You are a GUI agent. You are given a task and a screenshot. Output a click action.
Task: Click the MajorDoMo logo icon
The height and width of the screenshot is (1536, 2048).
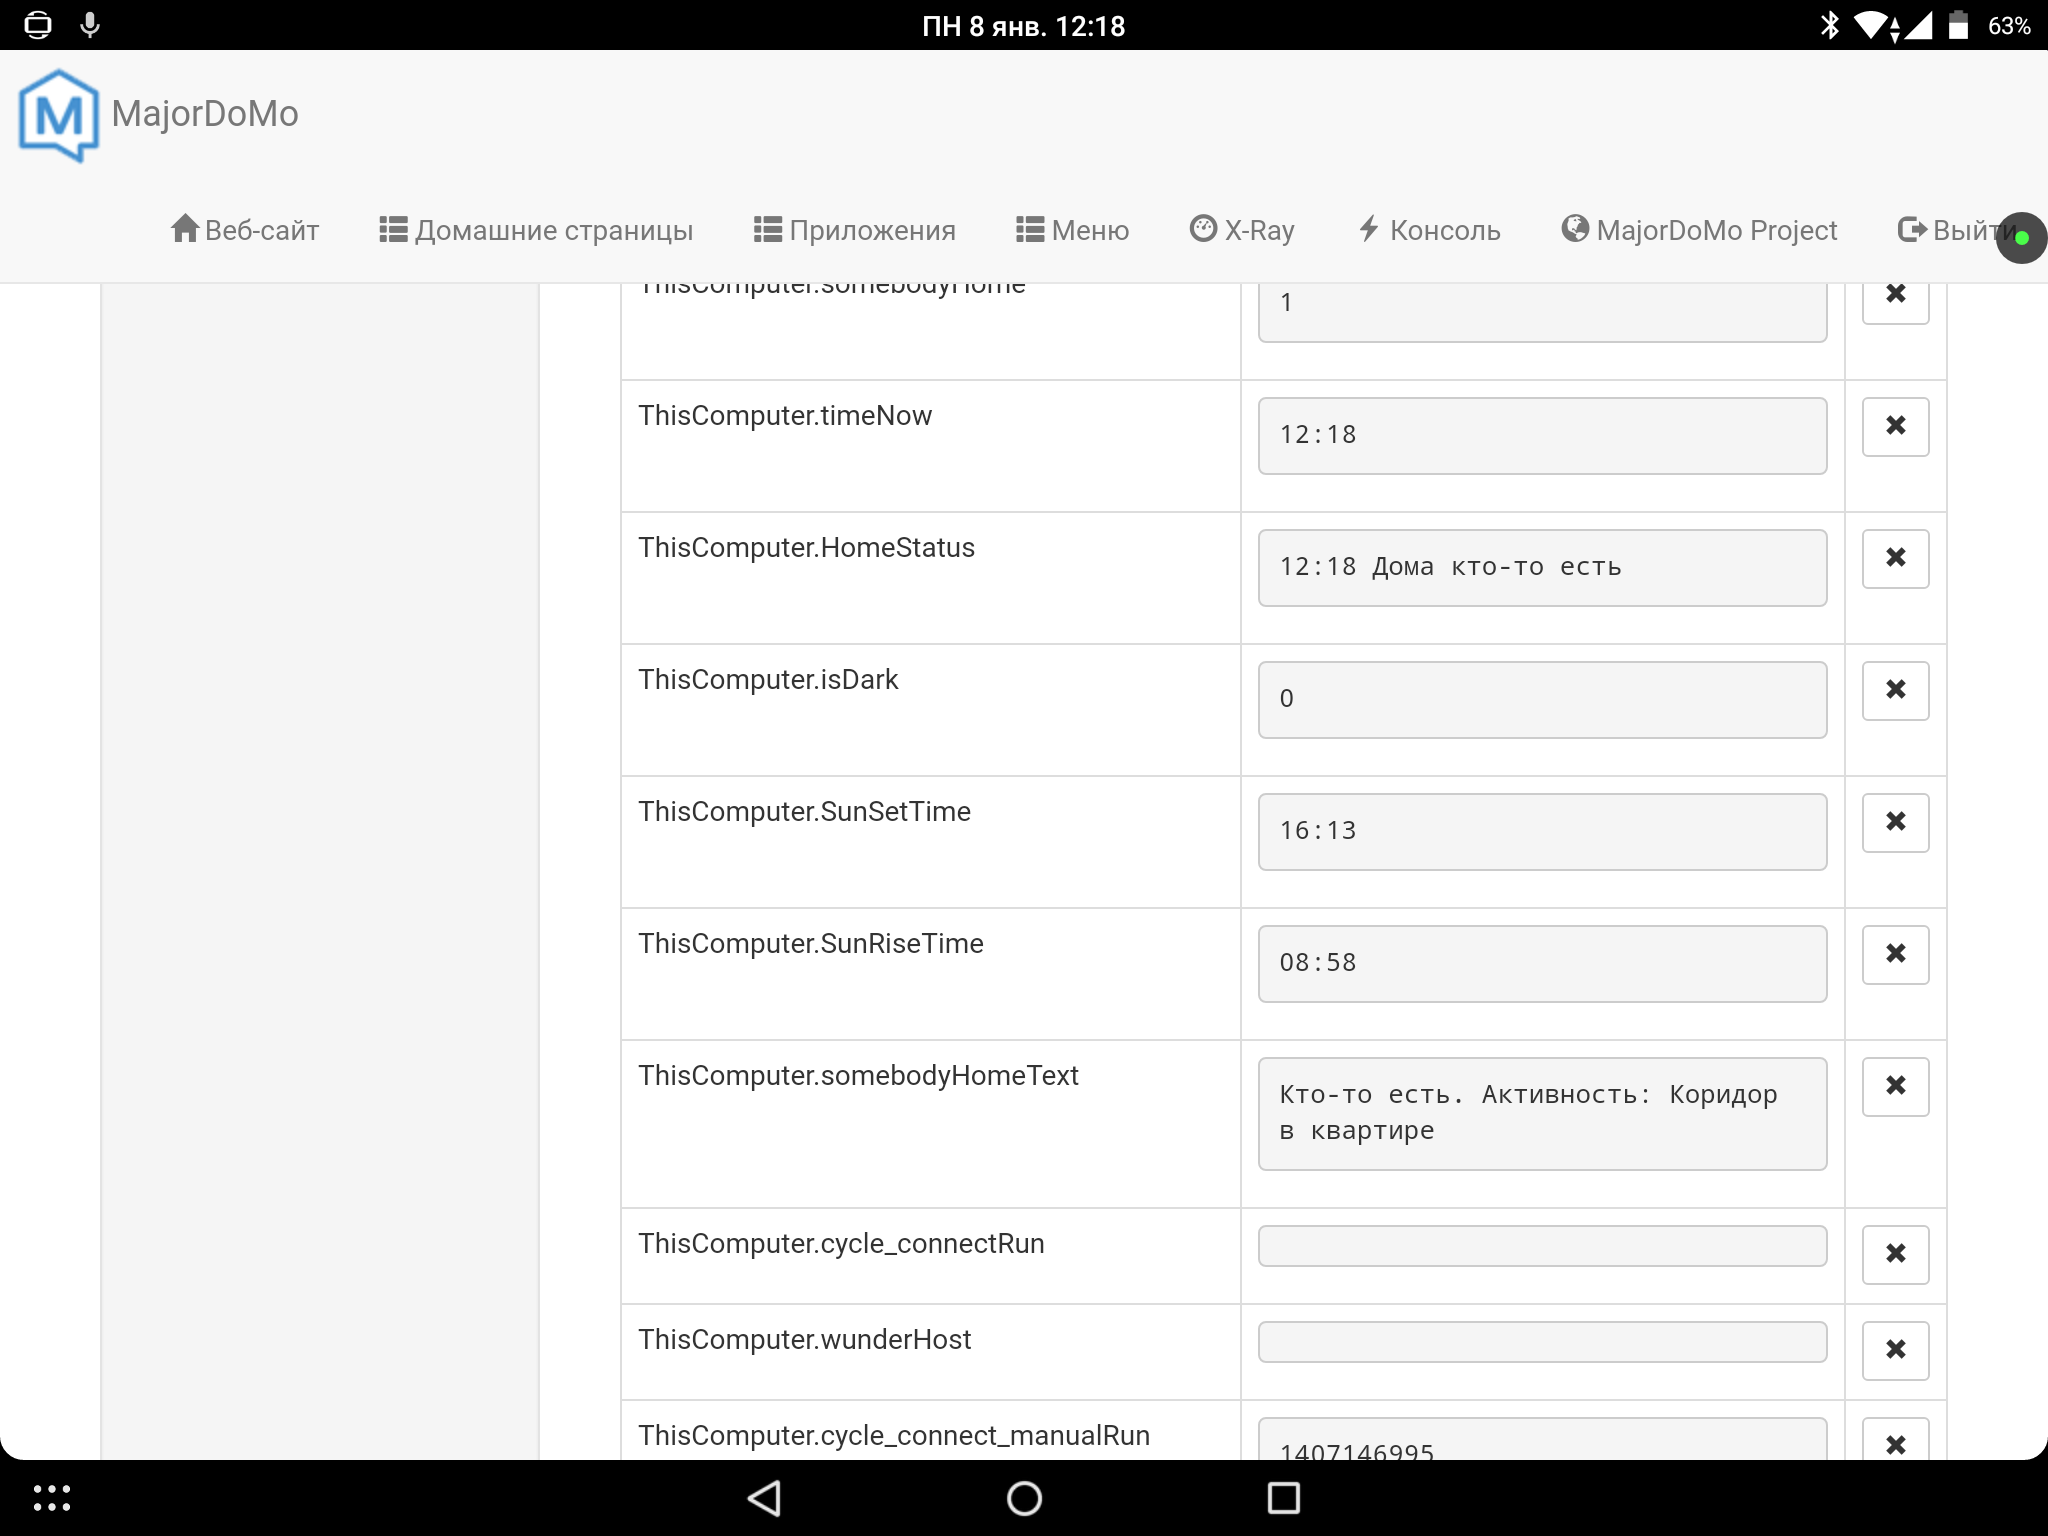pyautogui.click(x=59, y=115)
